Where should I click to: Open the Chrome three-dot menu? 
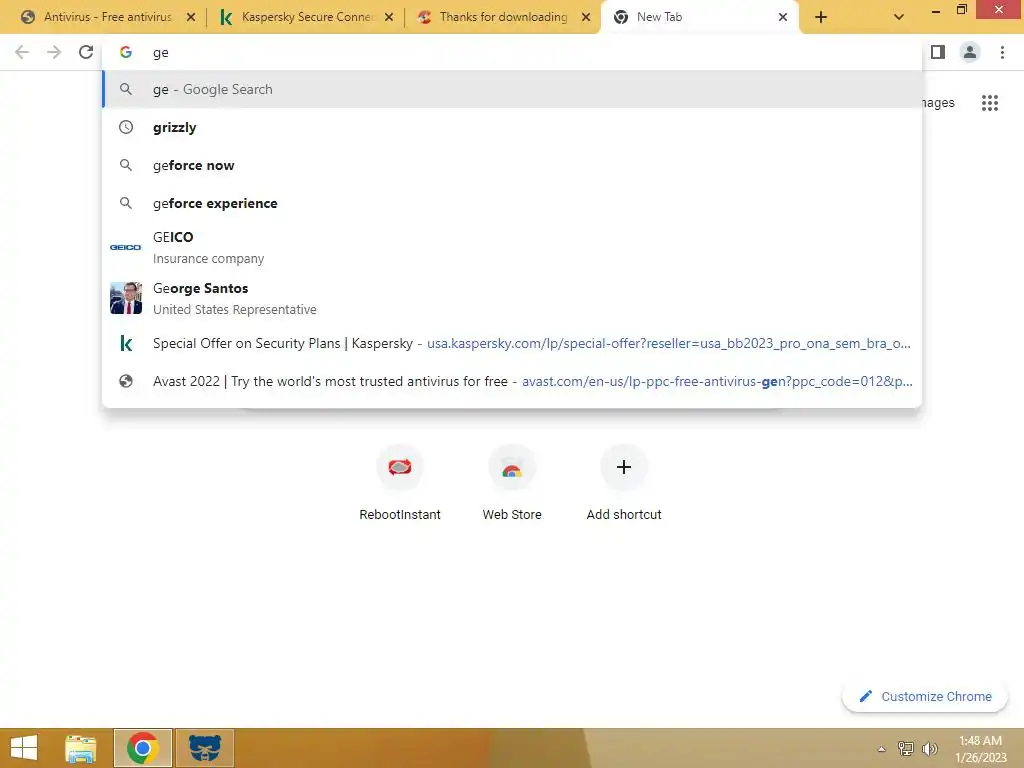pyautogui.click(x=1002, y=52)
